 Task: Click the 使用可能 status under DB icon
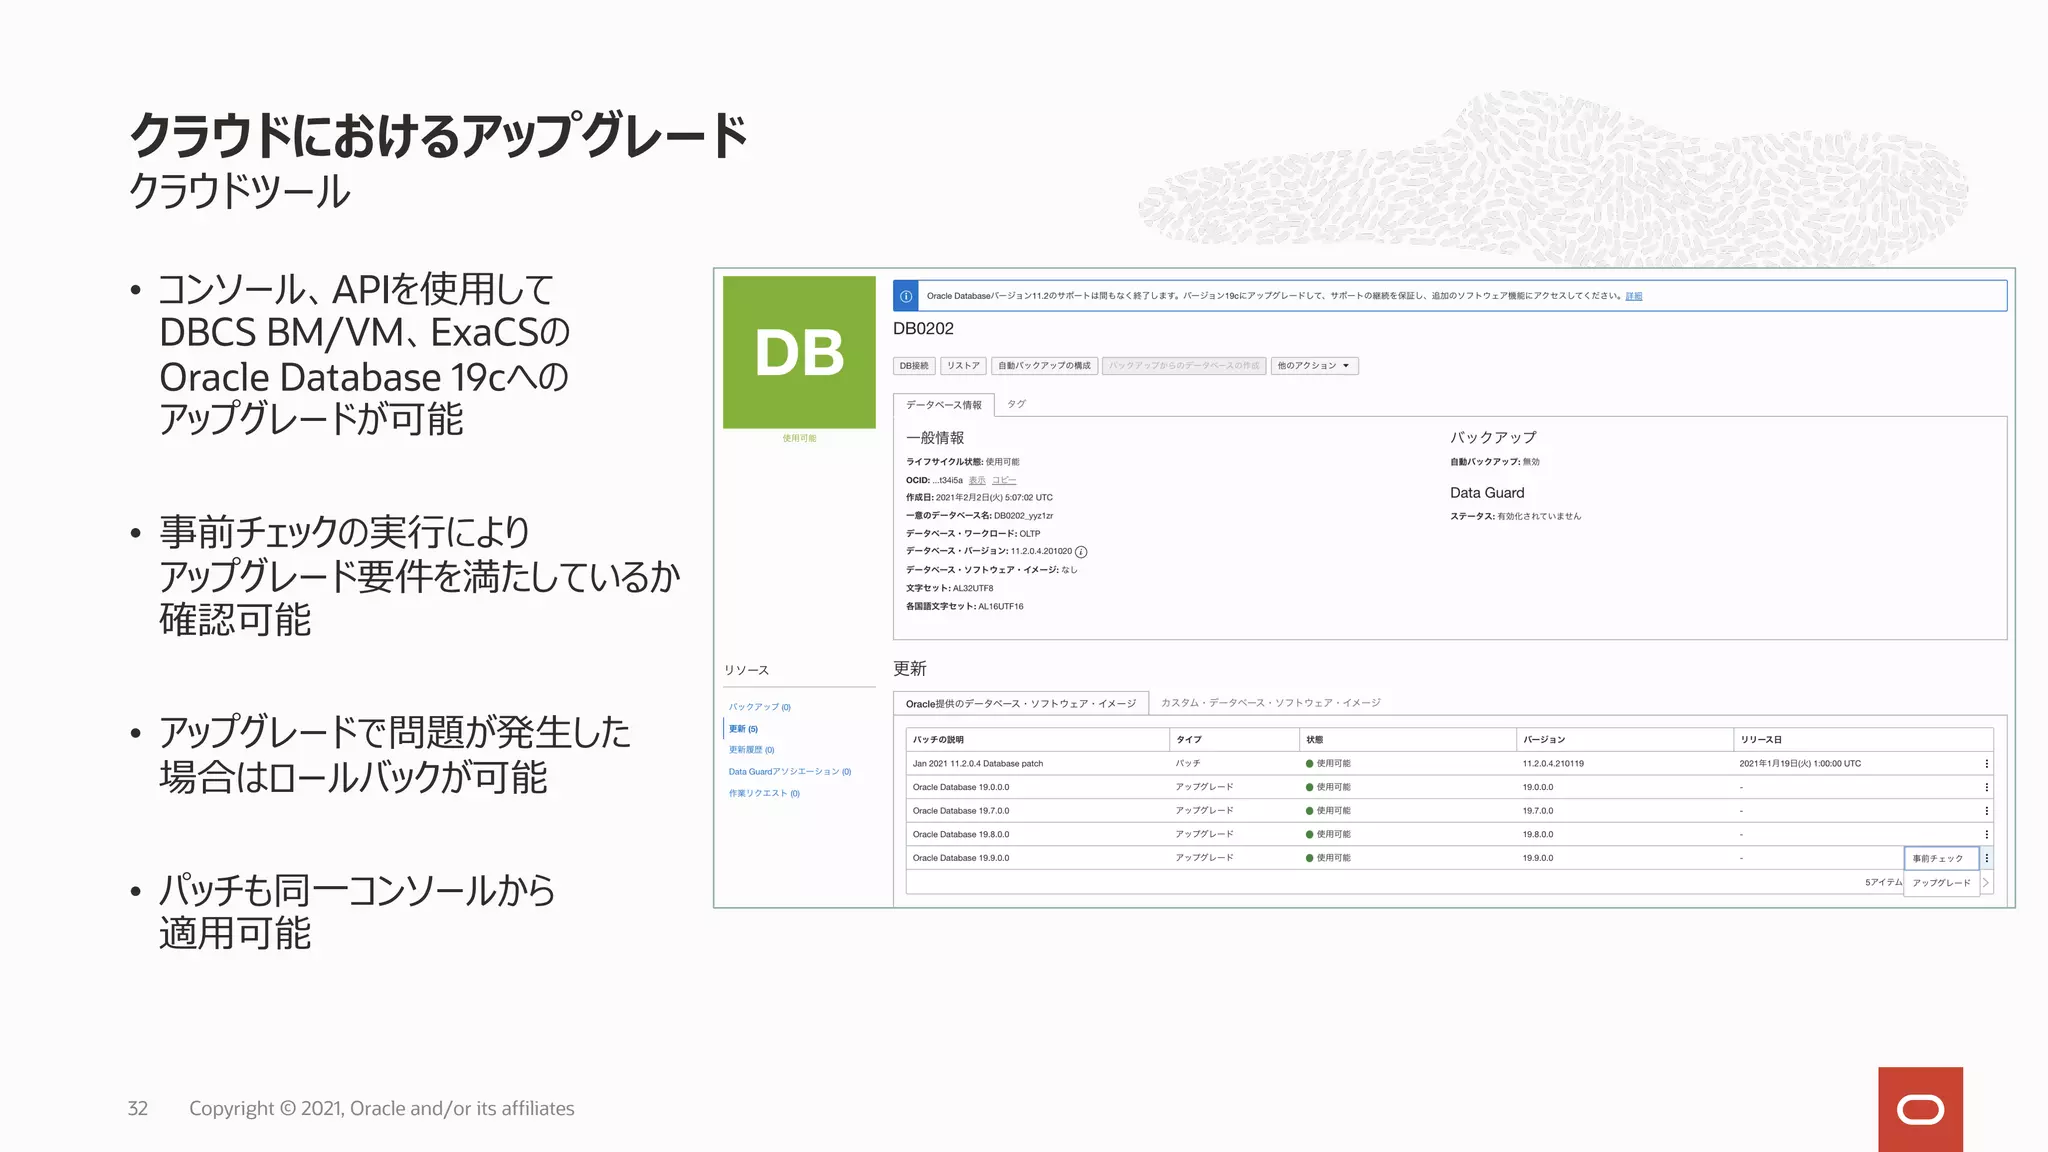tap(799, 438)
